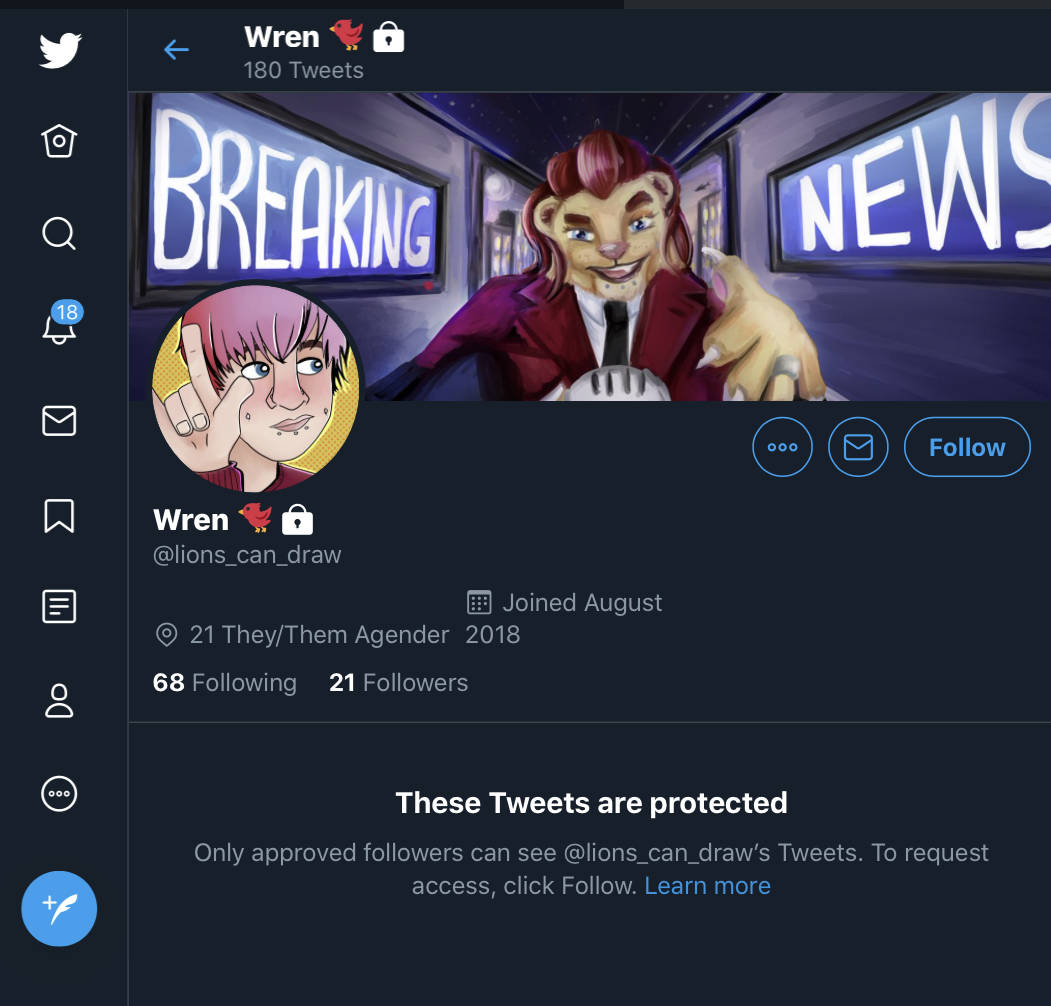The image size is (1051, 1006).
Task: View Wren's circular profile picture
Action: point(255,388)
